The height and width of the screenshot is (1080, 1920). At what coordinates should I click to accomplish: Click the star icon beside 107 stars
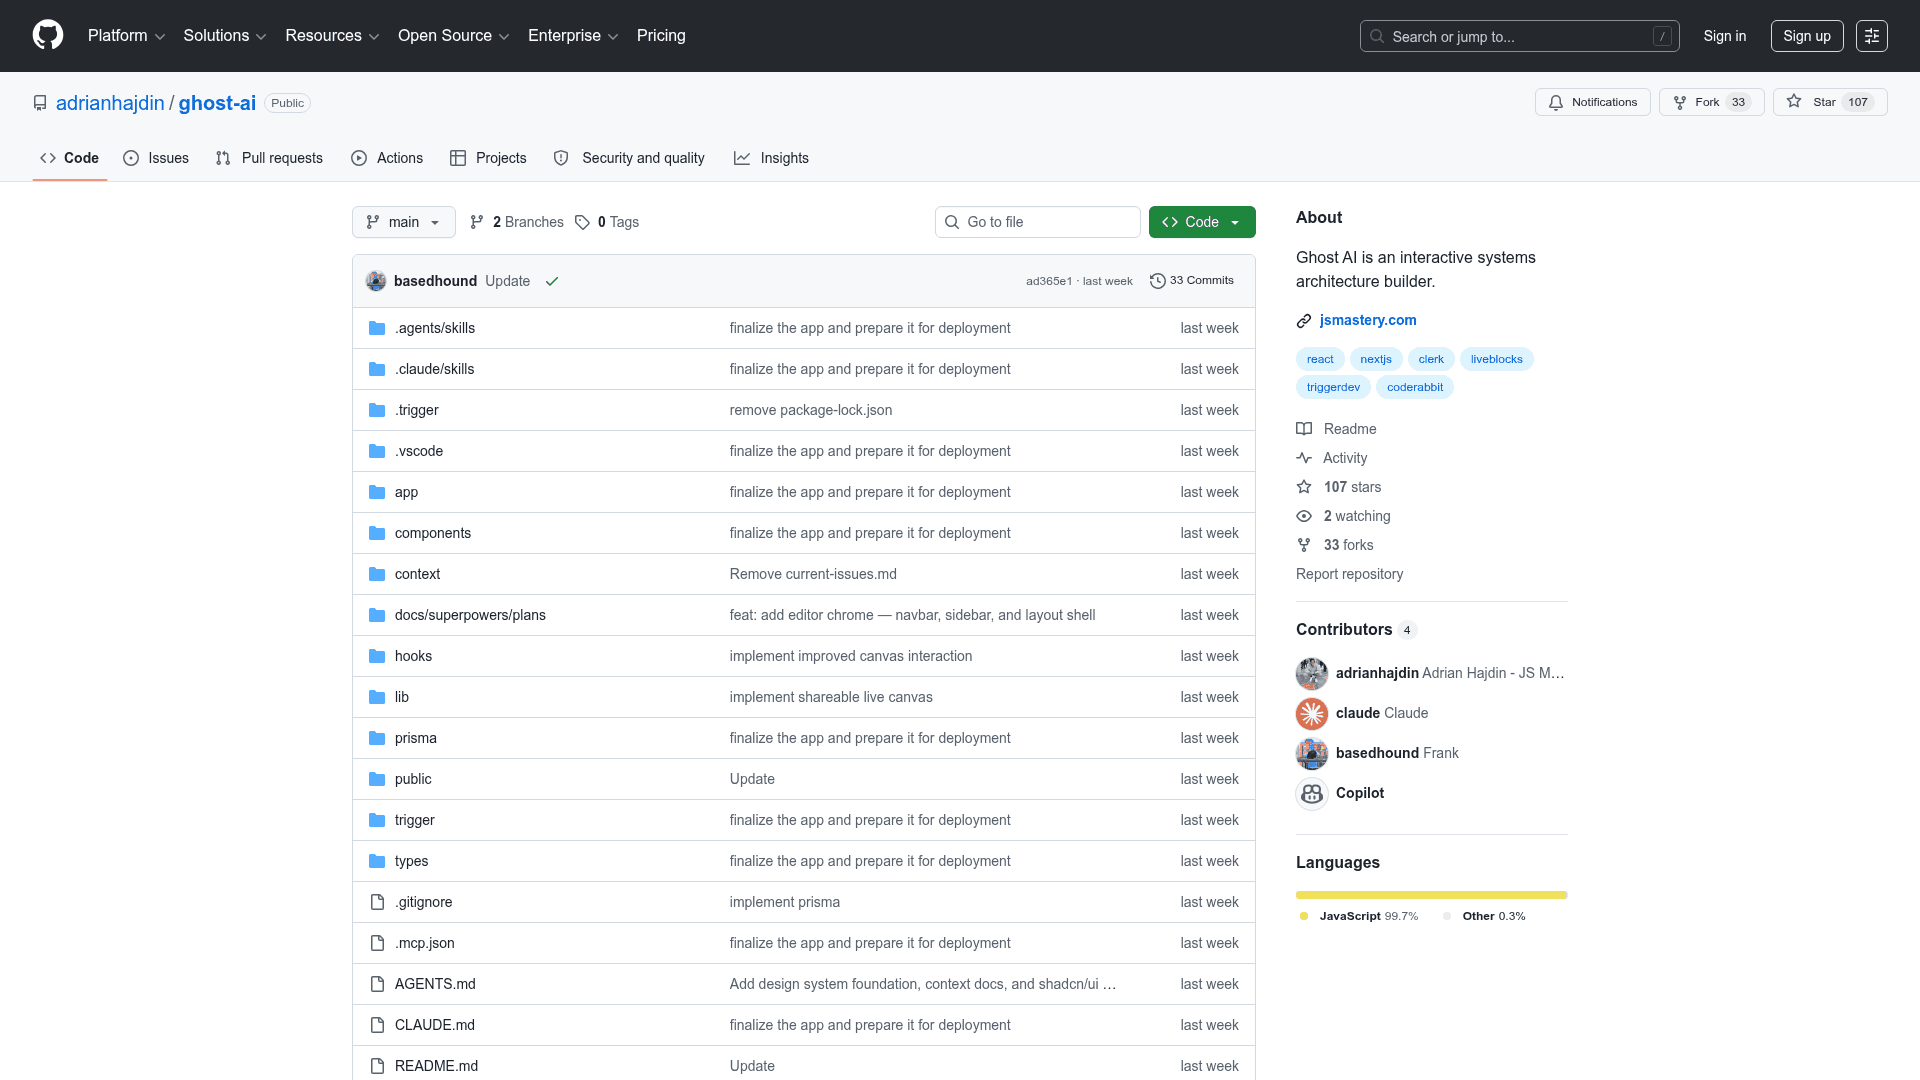[1304, 487]
